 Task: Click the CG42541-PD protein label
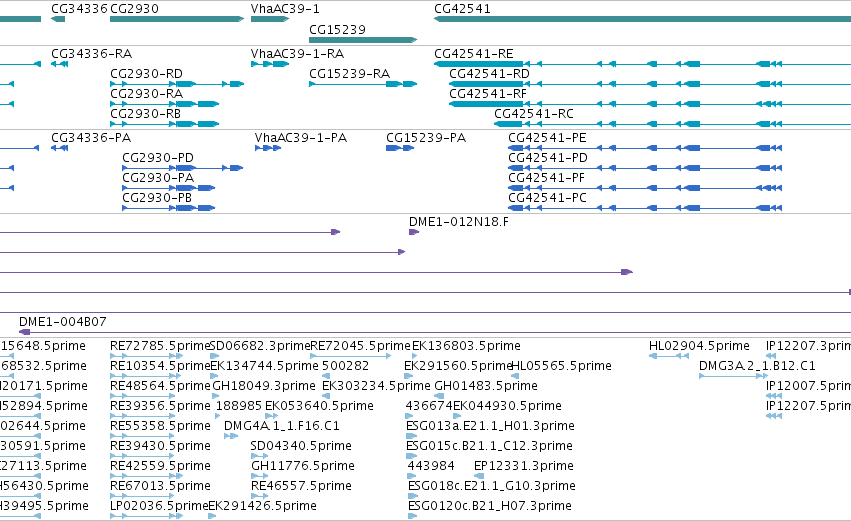tap(548, 157)
